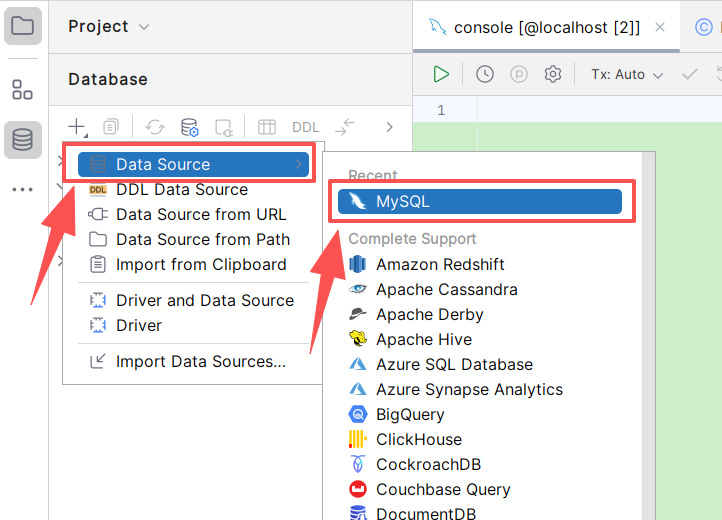Select Azure SQL Database
722x520 pixels.
480,364
